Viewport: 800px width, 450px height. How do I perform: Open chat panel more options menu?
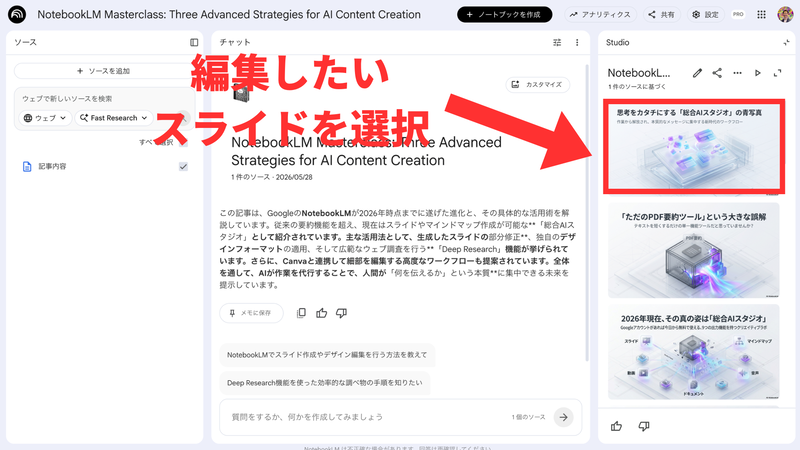577,42
